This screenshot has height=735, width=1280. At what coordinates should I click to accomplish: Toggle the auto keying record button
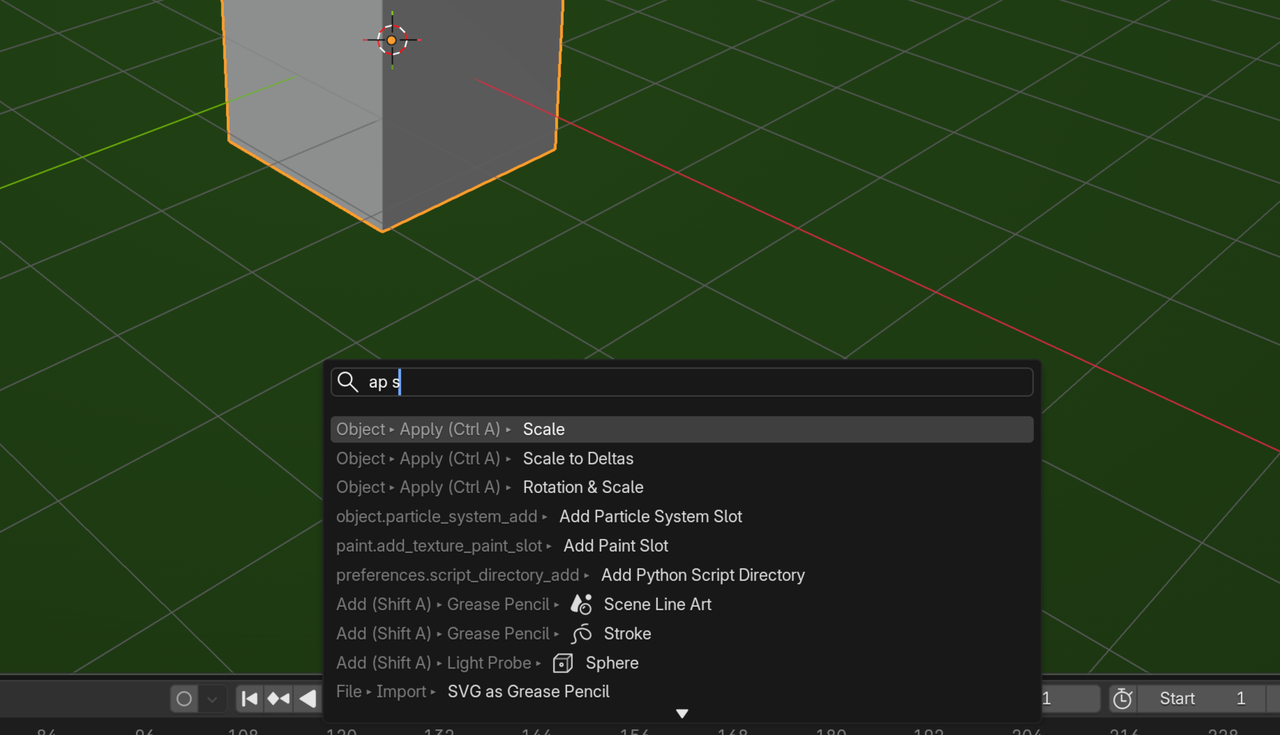(184, 699)
